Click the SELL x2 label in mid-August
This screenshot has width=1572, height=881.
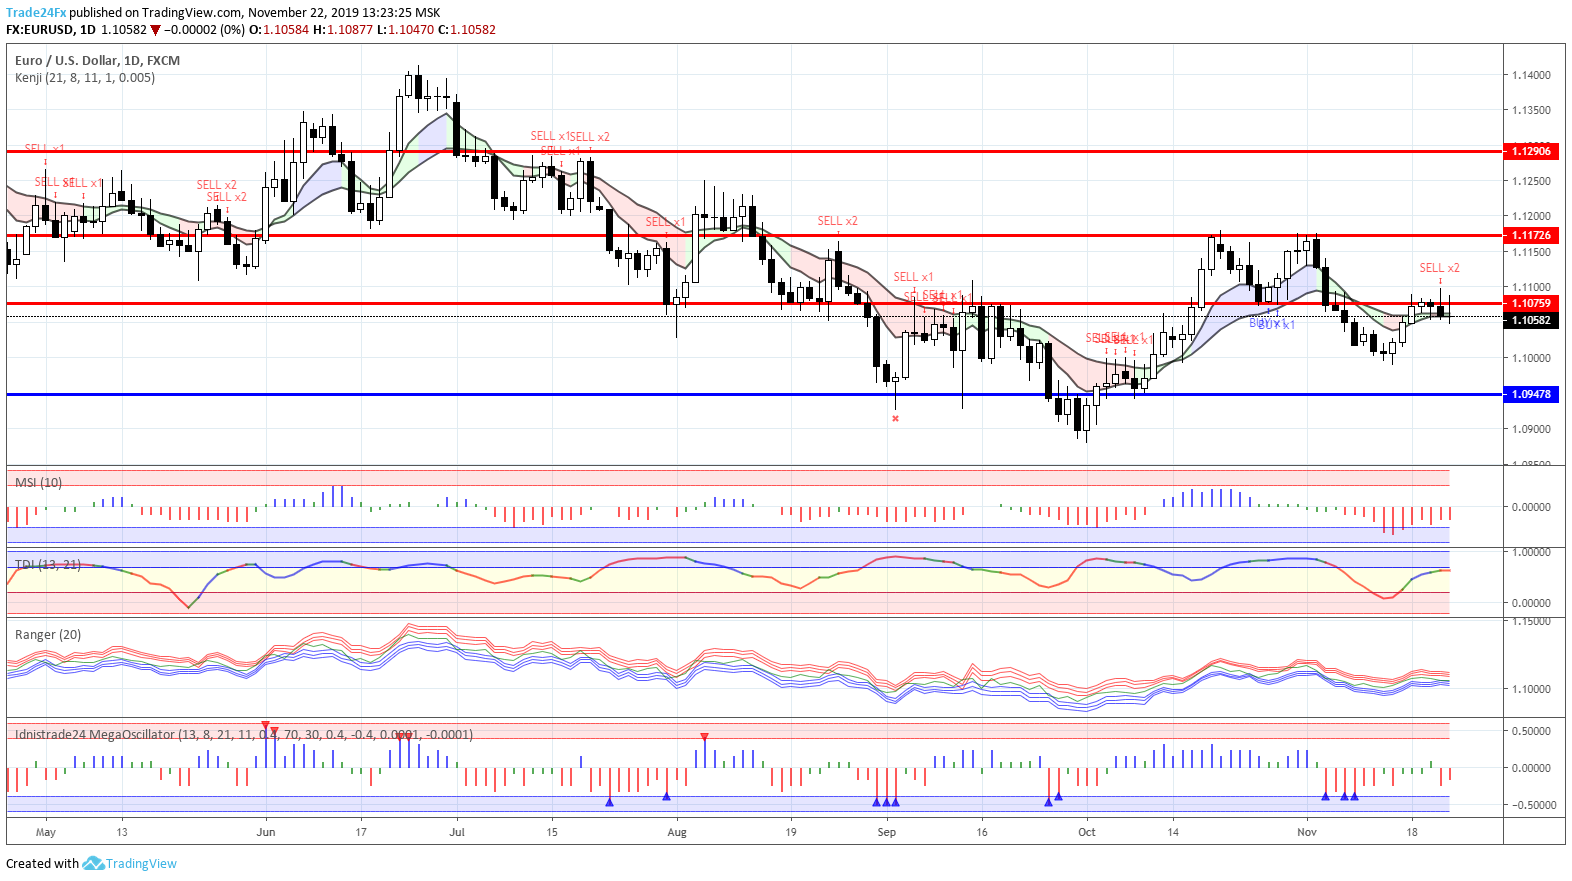[837, 221]
